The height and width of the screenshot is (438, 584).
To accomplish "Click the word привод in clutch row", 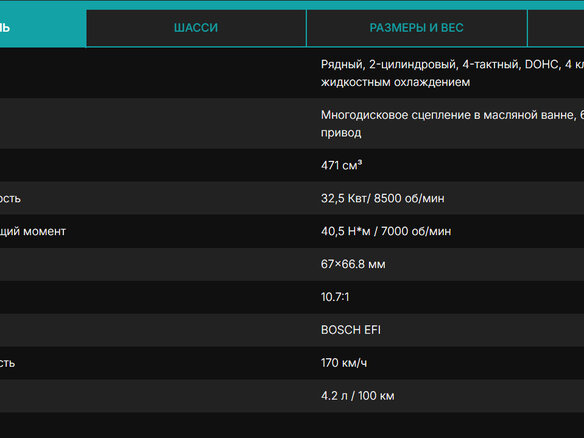I will click(x=341, y=133).
